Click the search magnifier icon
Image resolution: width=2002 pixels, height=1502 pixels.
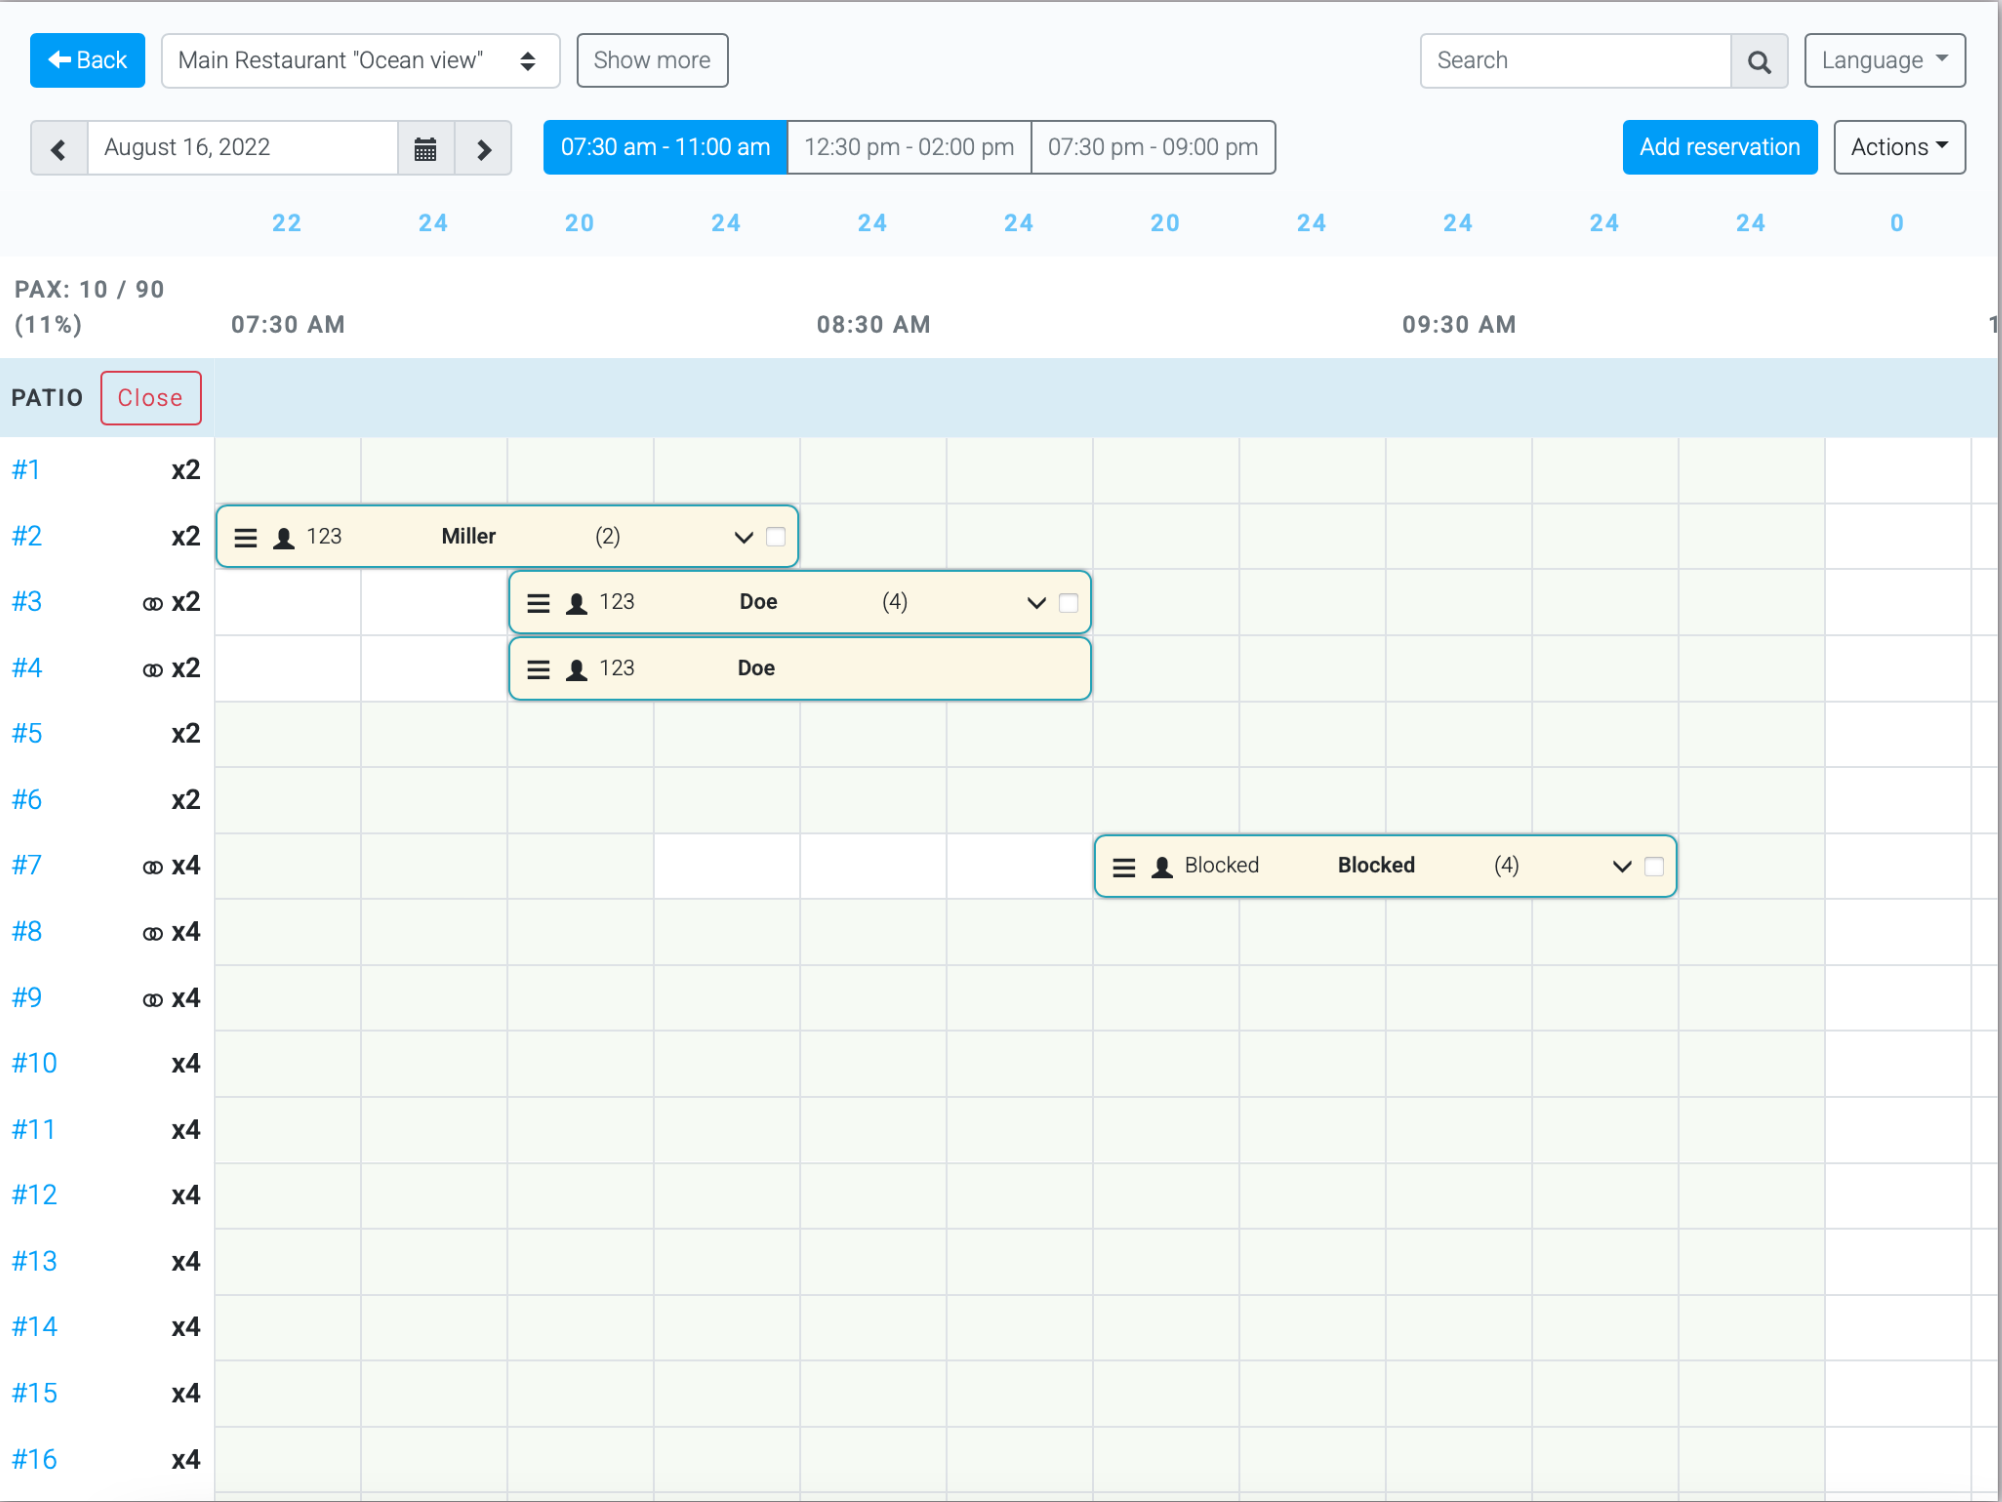[x=1759, y=61]
